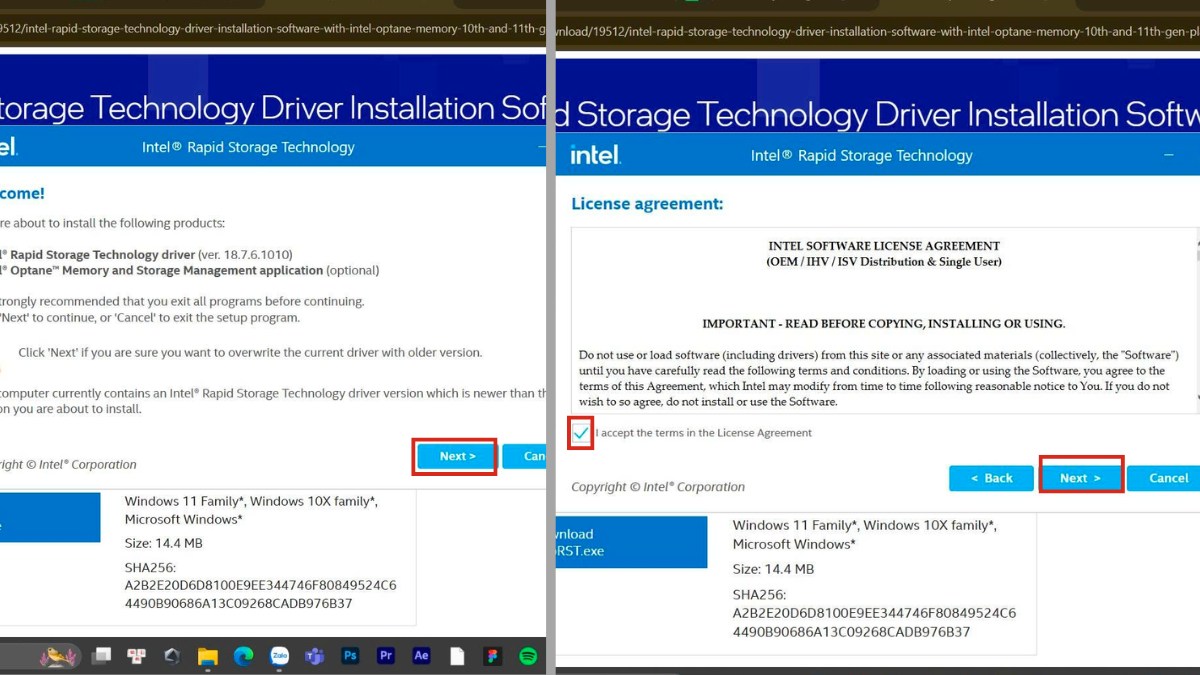The image size is (1200, 675).
Task: Open Microsoft Edge browser
Action: point(243,657)
